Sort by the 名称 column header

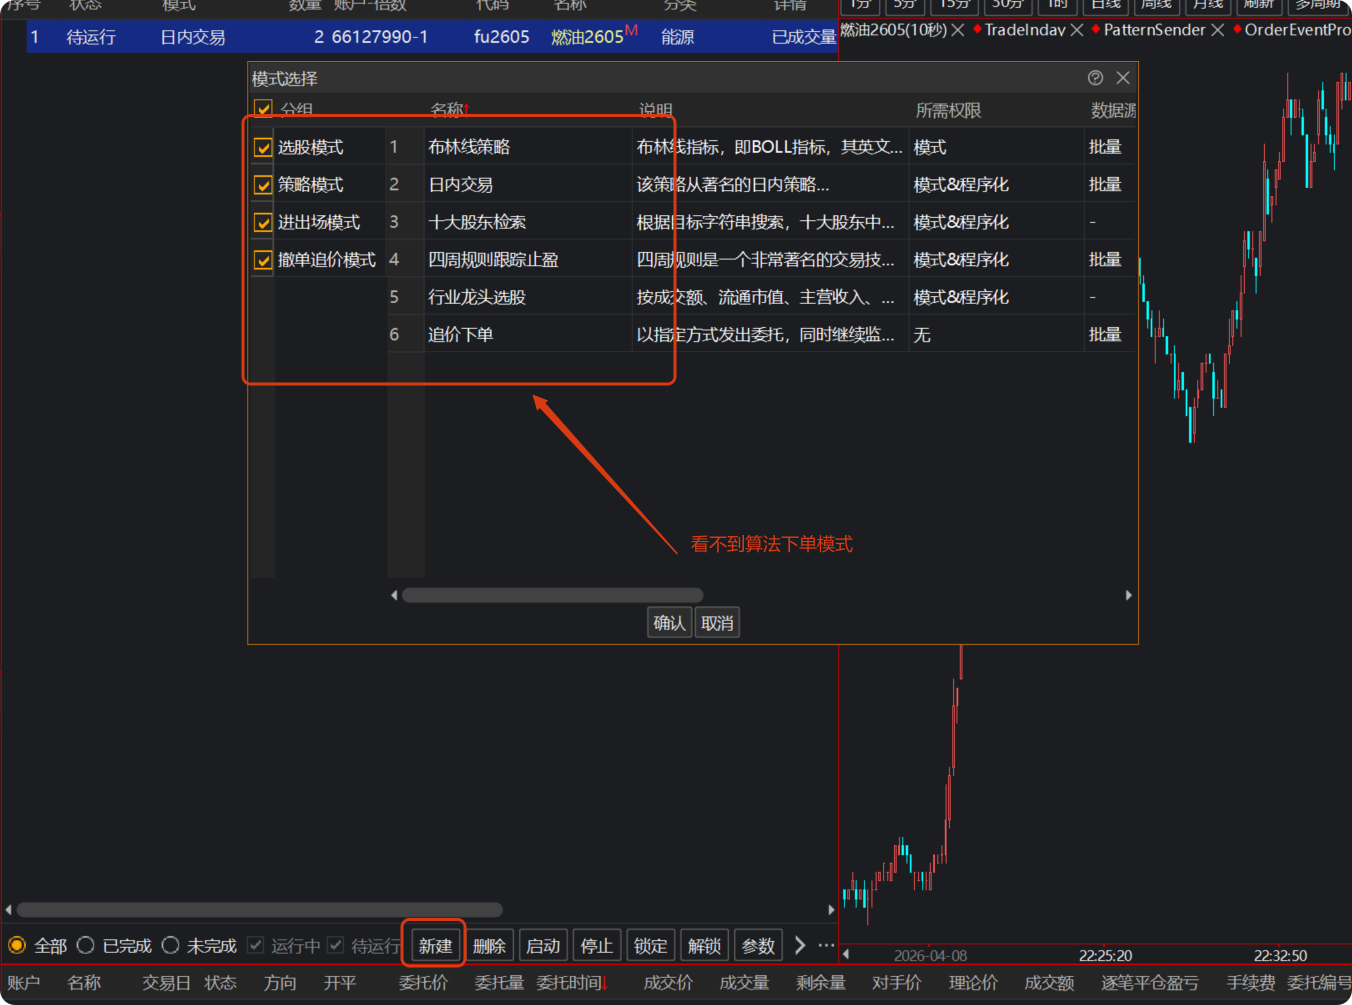coord(448,110)
